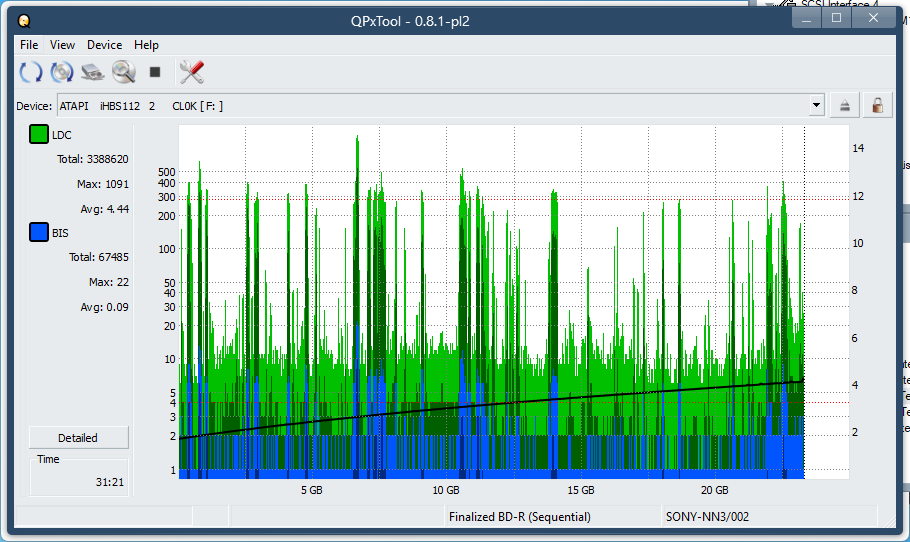Maximize the QPxTool window

[x=836, y=18]
